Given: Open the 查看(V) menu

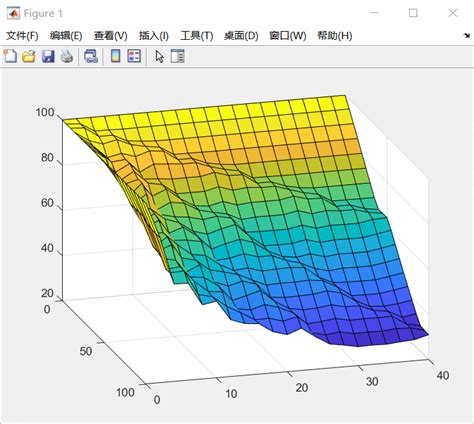Looking at the screenshot, I should pyautogui.click(x=111, y=36).
